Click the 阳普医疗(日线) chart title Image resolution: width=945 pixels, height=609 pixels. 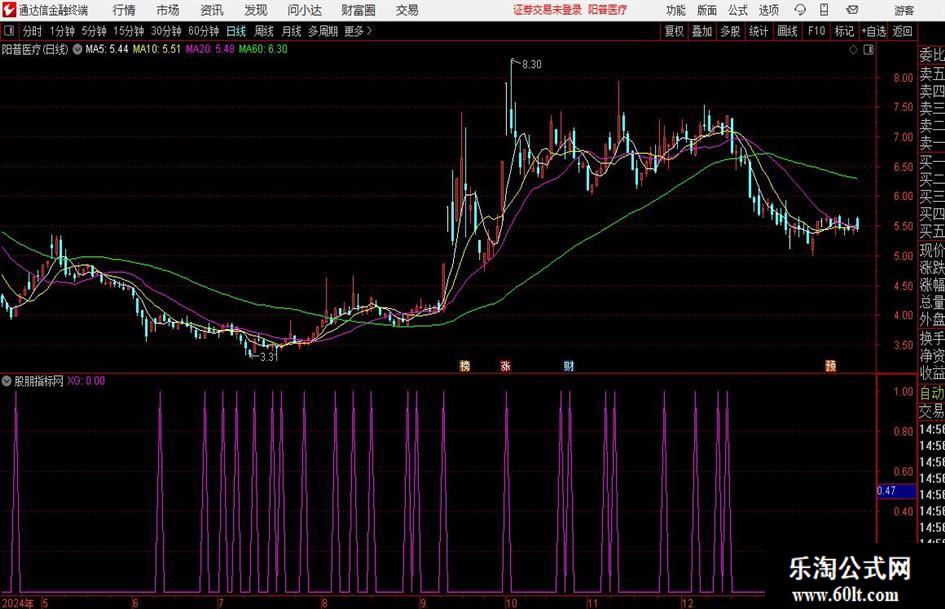coord(36,49)
